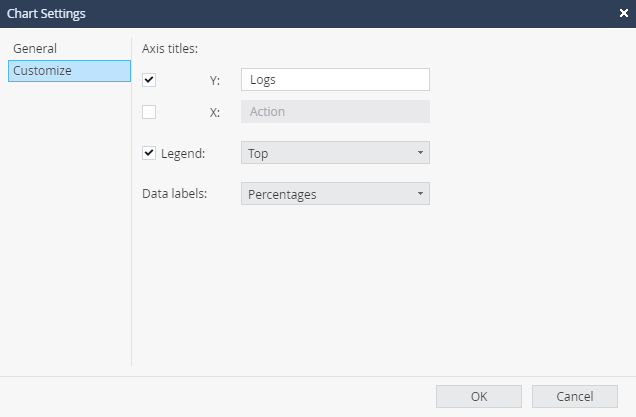Click the X: axis label
Image resolution: width=636 pixels, height=417 pixels.
pyautogui.click(x=215, y=113)
